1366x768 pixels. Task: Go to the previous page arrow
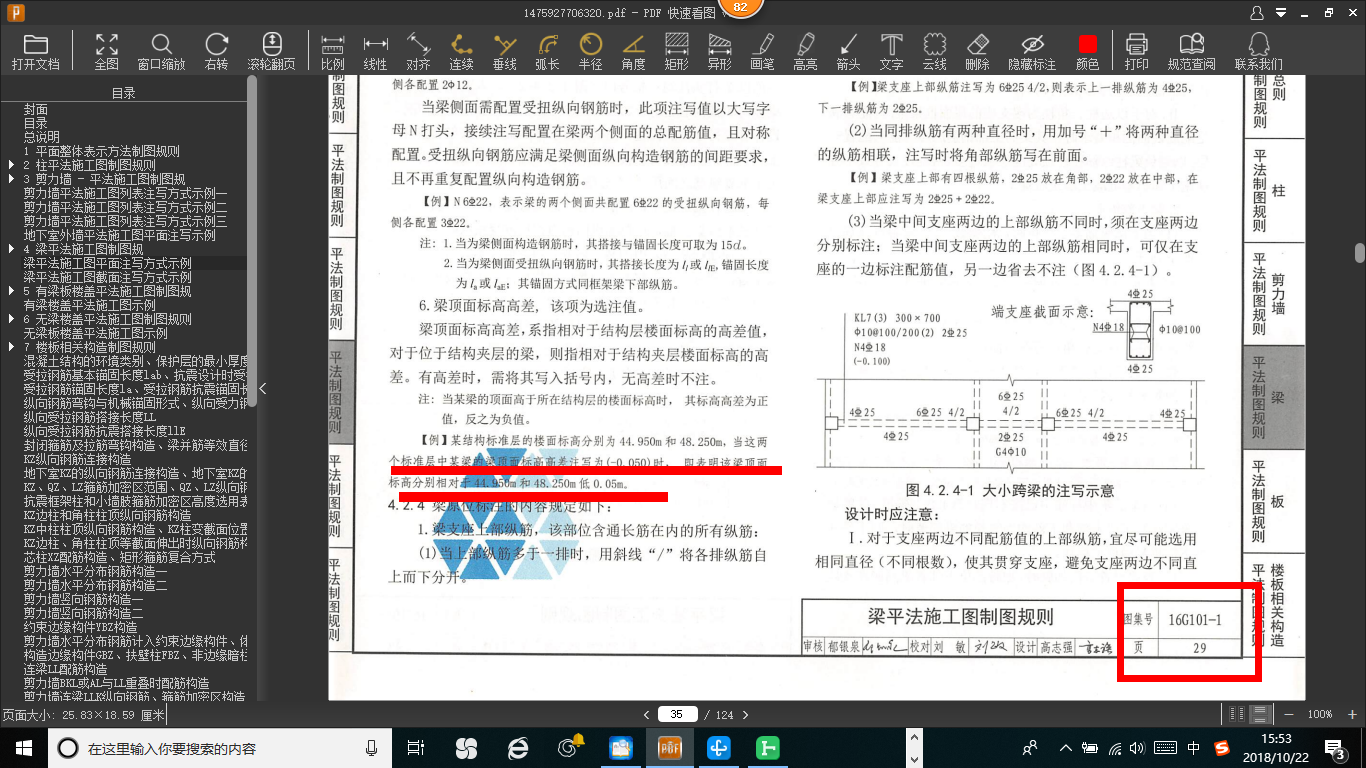[x=647, y=715]
